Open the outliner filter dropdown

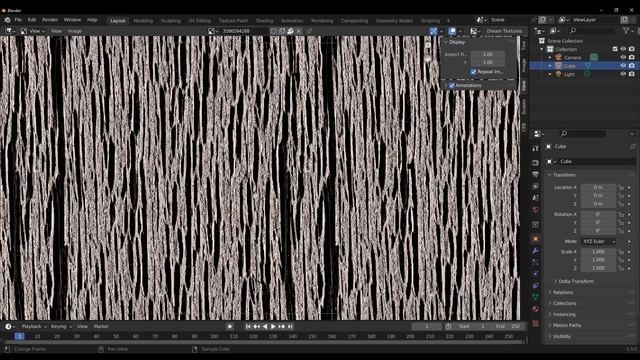point(627,31)
